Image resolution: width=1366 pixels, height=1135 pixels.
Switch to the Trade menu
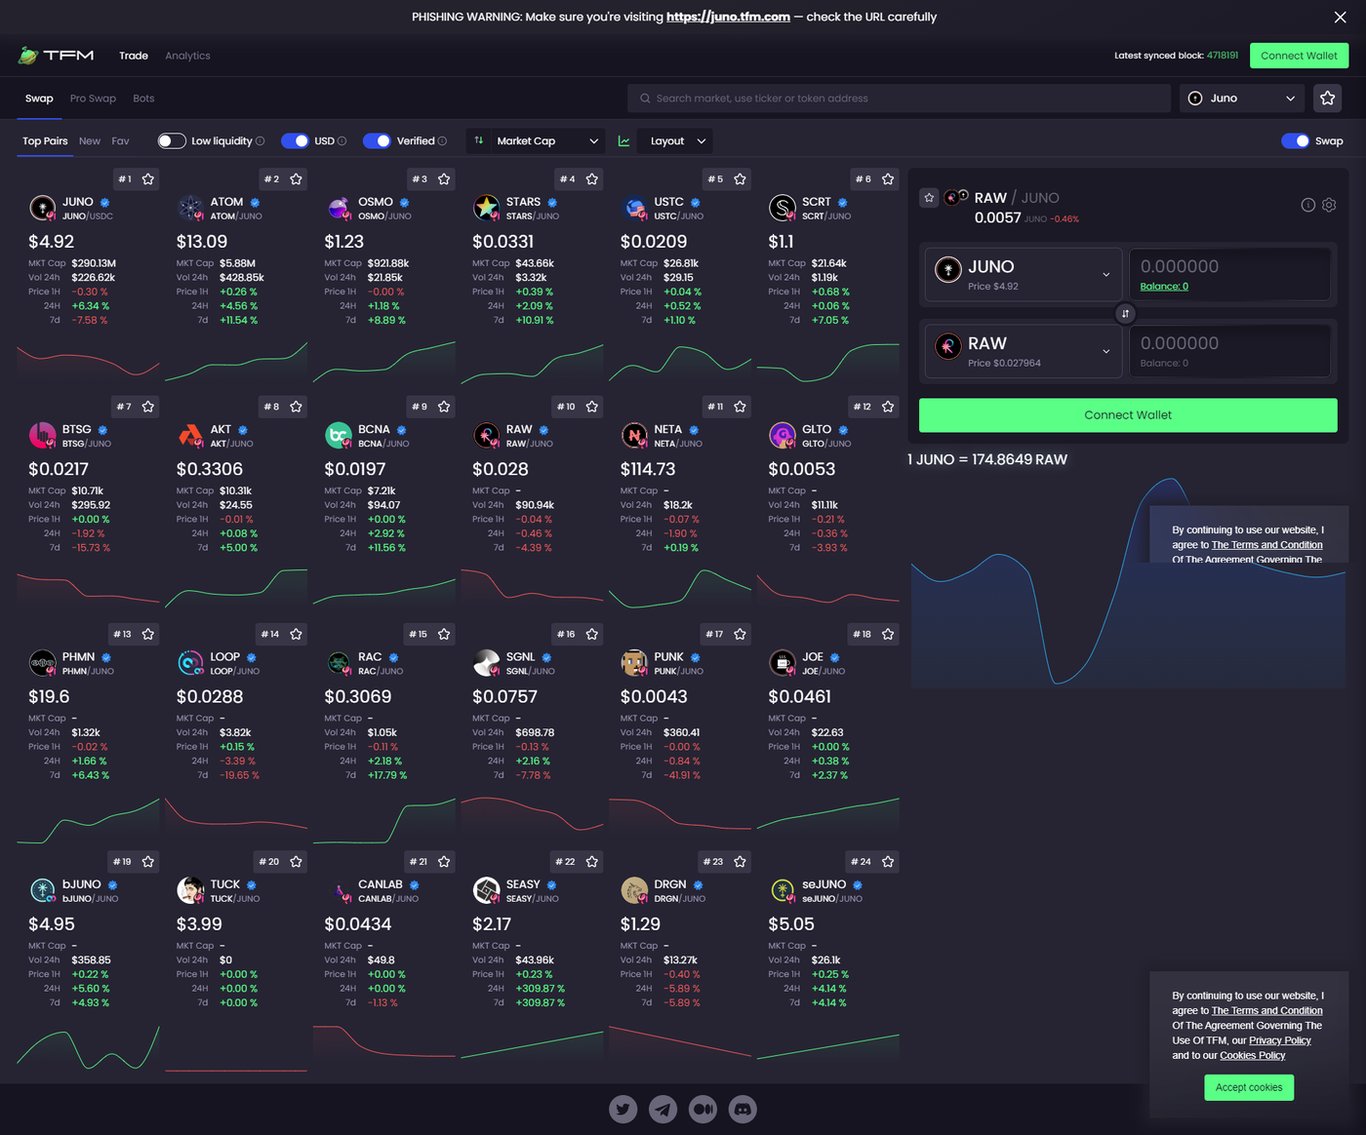tap(133, 56)
